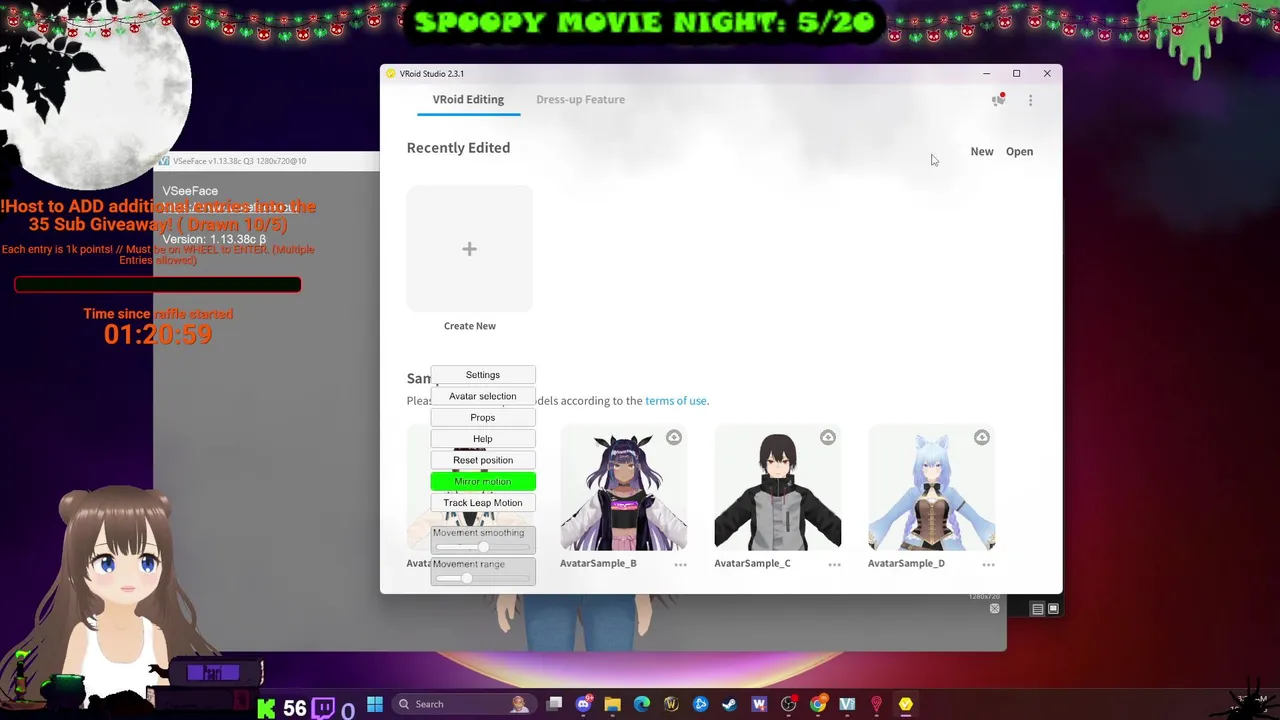The height and width of the screenshot is (720, 1280).
Task: Open Battle.net from the taskbar
Action: point(700,704)
